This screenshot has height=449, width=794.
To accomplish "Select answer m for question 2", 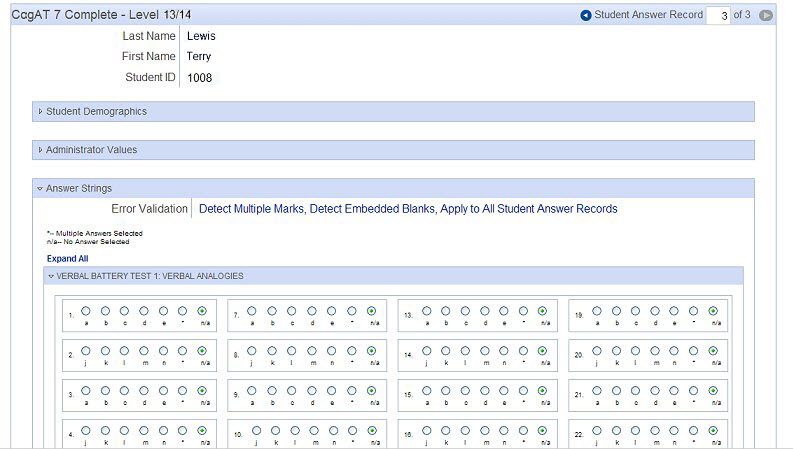I will (x=144, y=351).
